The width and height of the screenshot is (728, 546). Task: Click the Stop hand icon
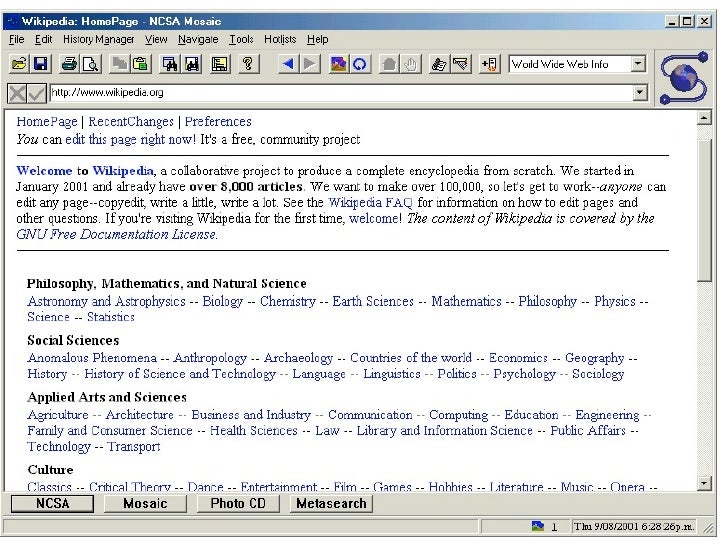point(410,64)
